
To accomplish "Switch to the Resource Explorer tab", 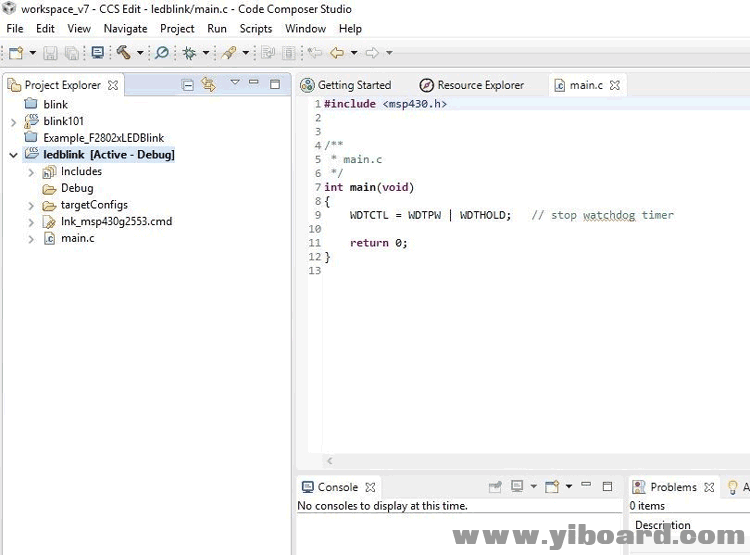I will click(x=472, y=85).
